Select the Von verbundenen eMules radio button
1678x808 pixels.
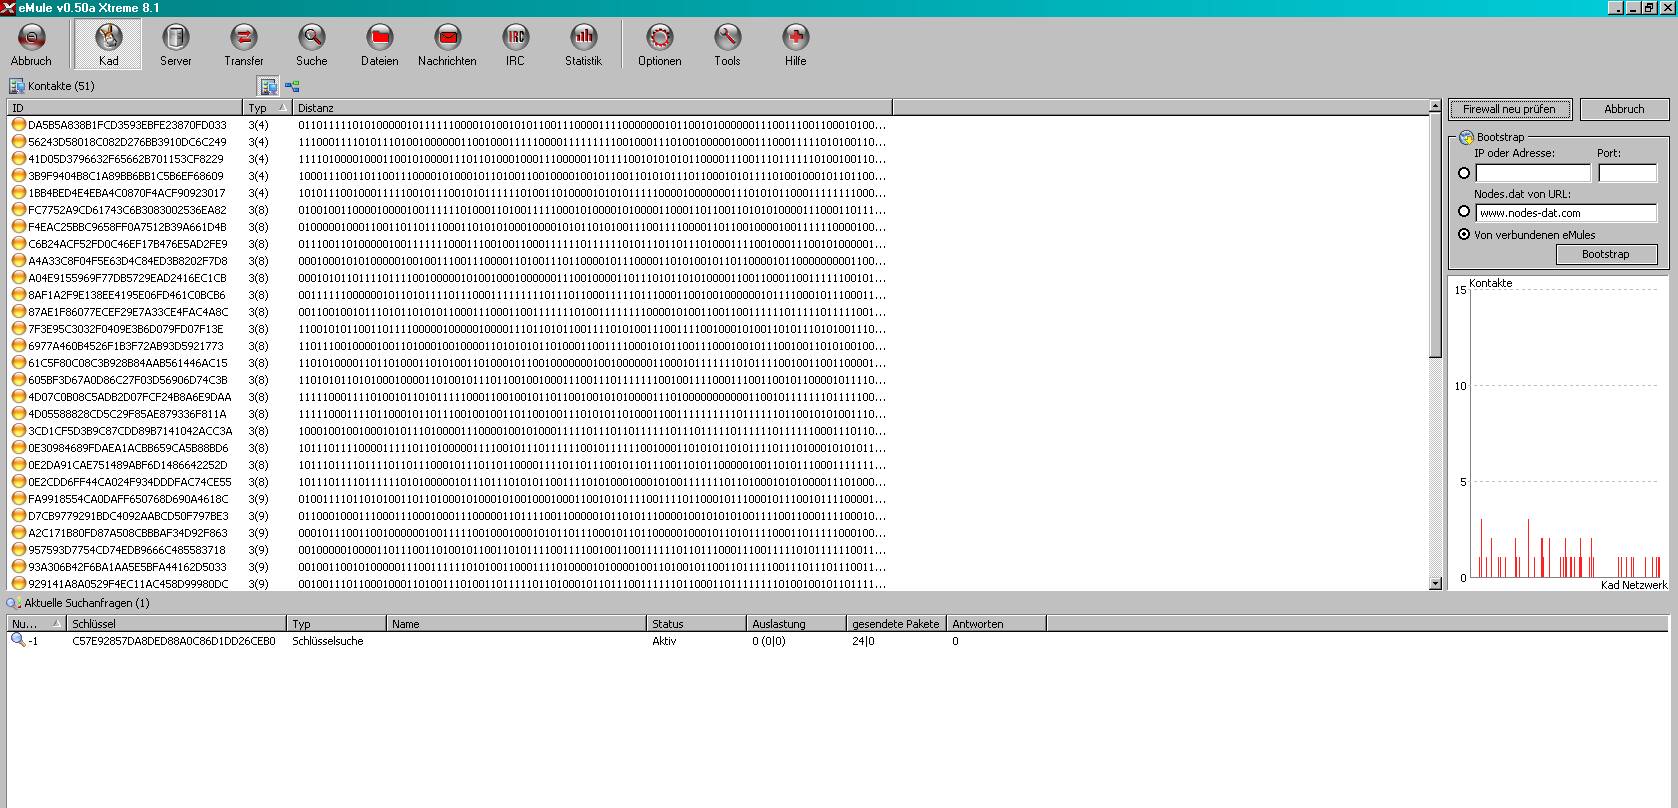1464,234
